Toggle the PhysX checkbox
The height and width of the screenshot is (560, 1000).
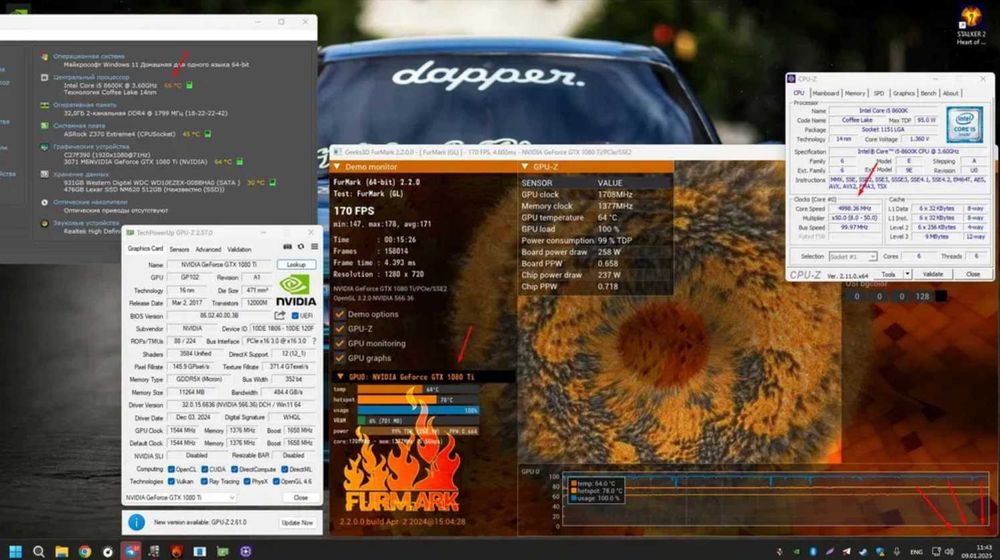pyautogui.click(x=247, y=482)
